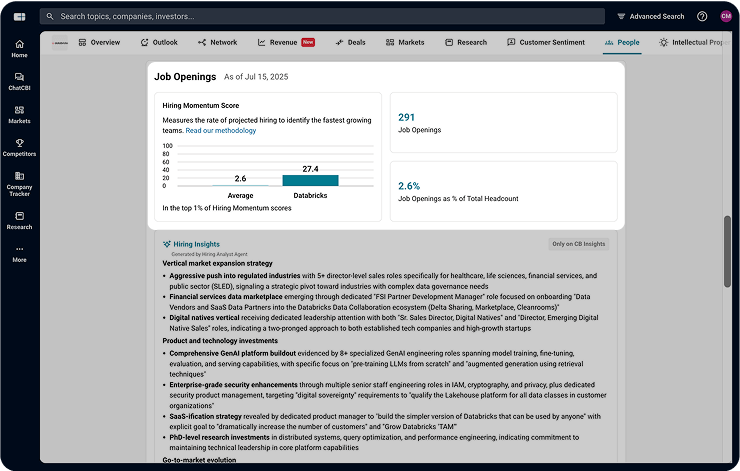
Task: Open Research in the left sidebar
Action: [19, 220]
